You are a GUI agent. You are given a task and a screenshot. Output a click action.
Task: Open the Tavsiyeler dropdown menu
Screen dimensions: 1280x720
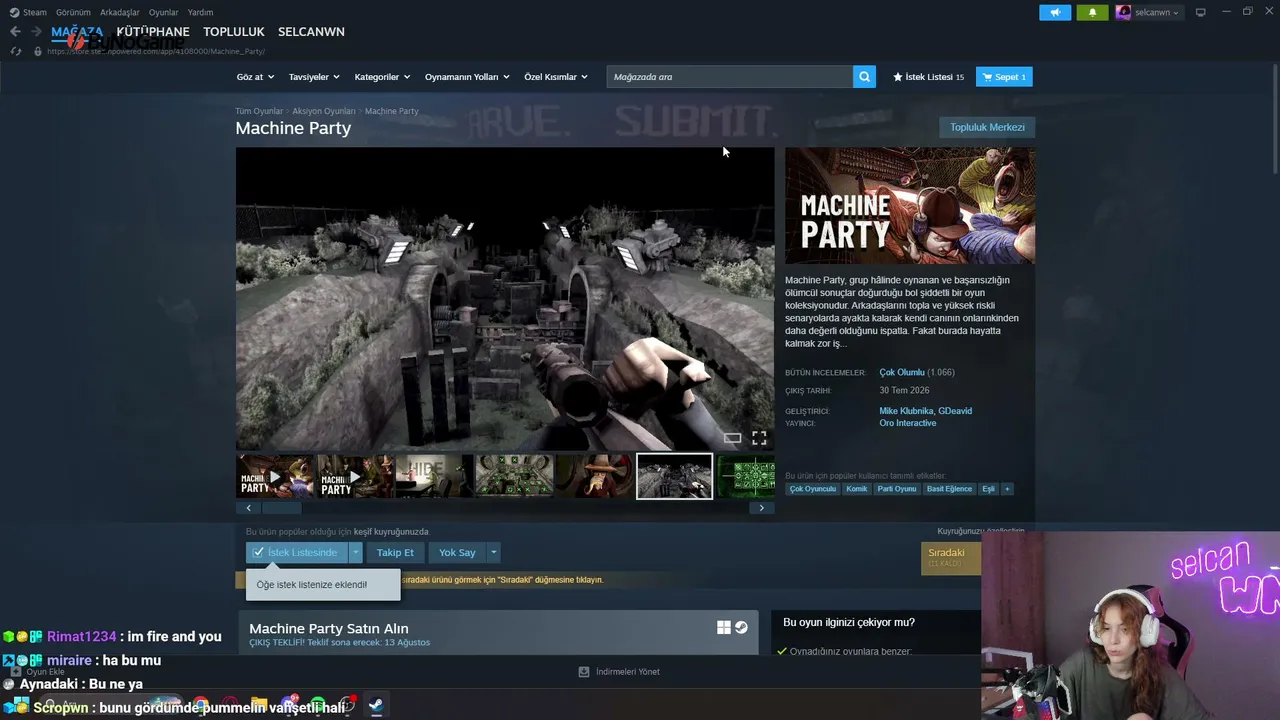[314, 77]
